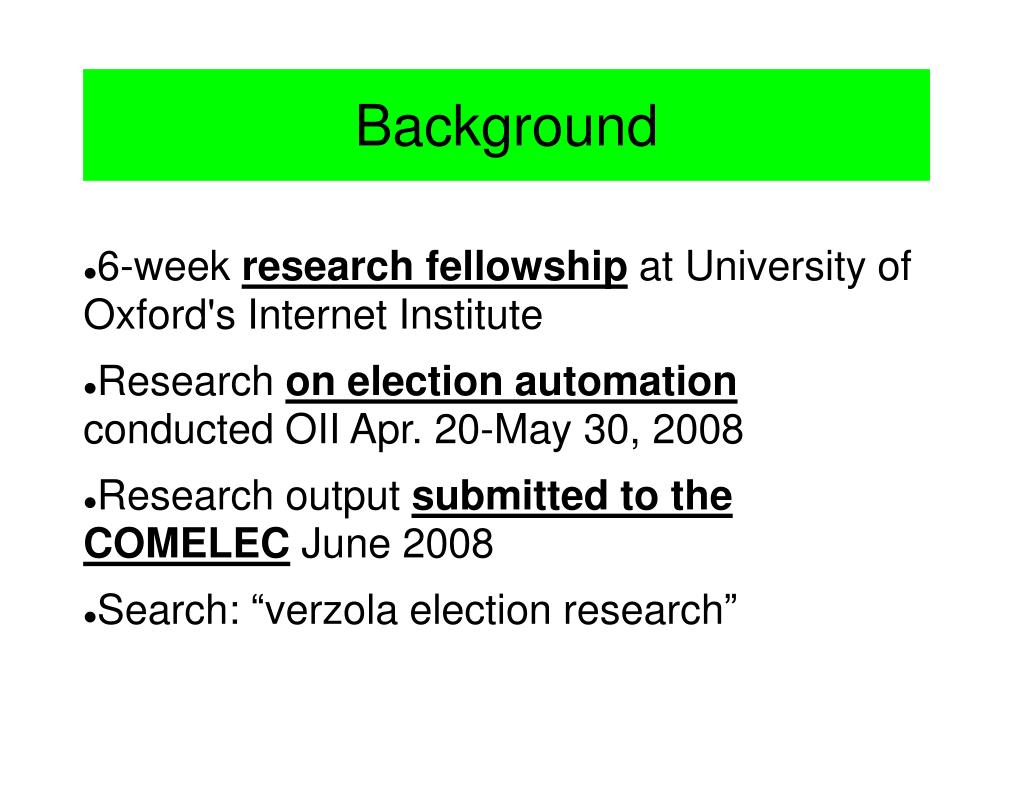Click the word 'Search:' in the last bullet

click(169, 611)
